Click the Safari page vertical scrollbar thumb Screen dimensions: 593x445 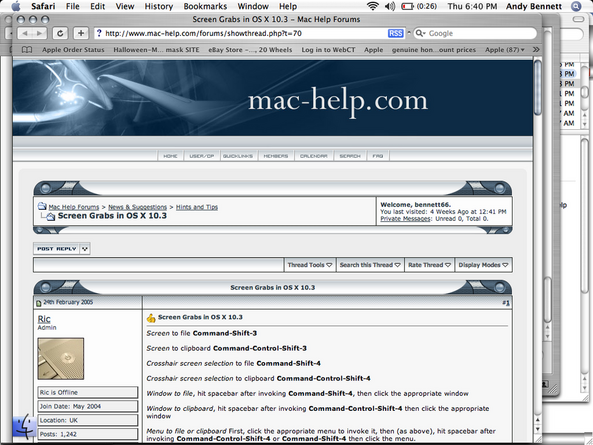point(537,88)
